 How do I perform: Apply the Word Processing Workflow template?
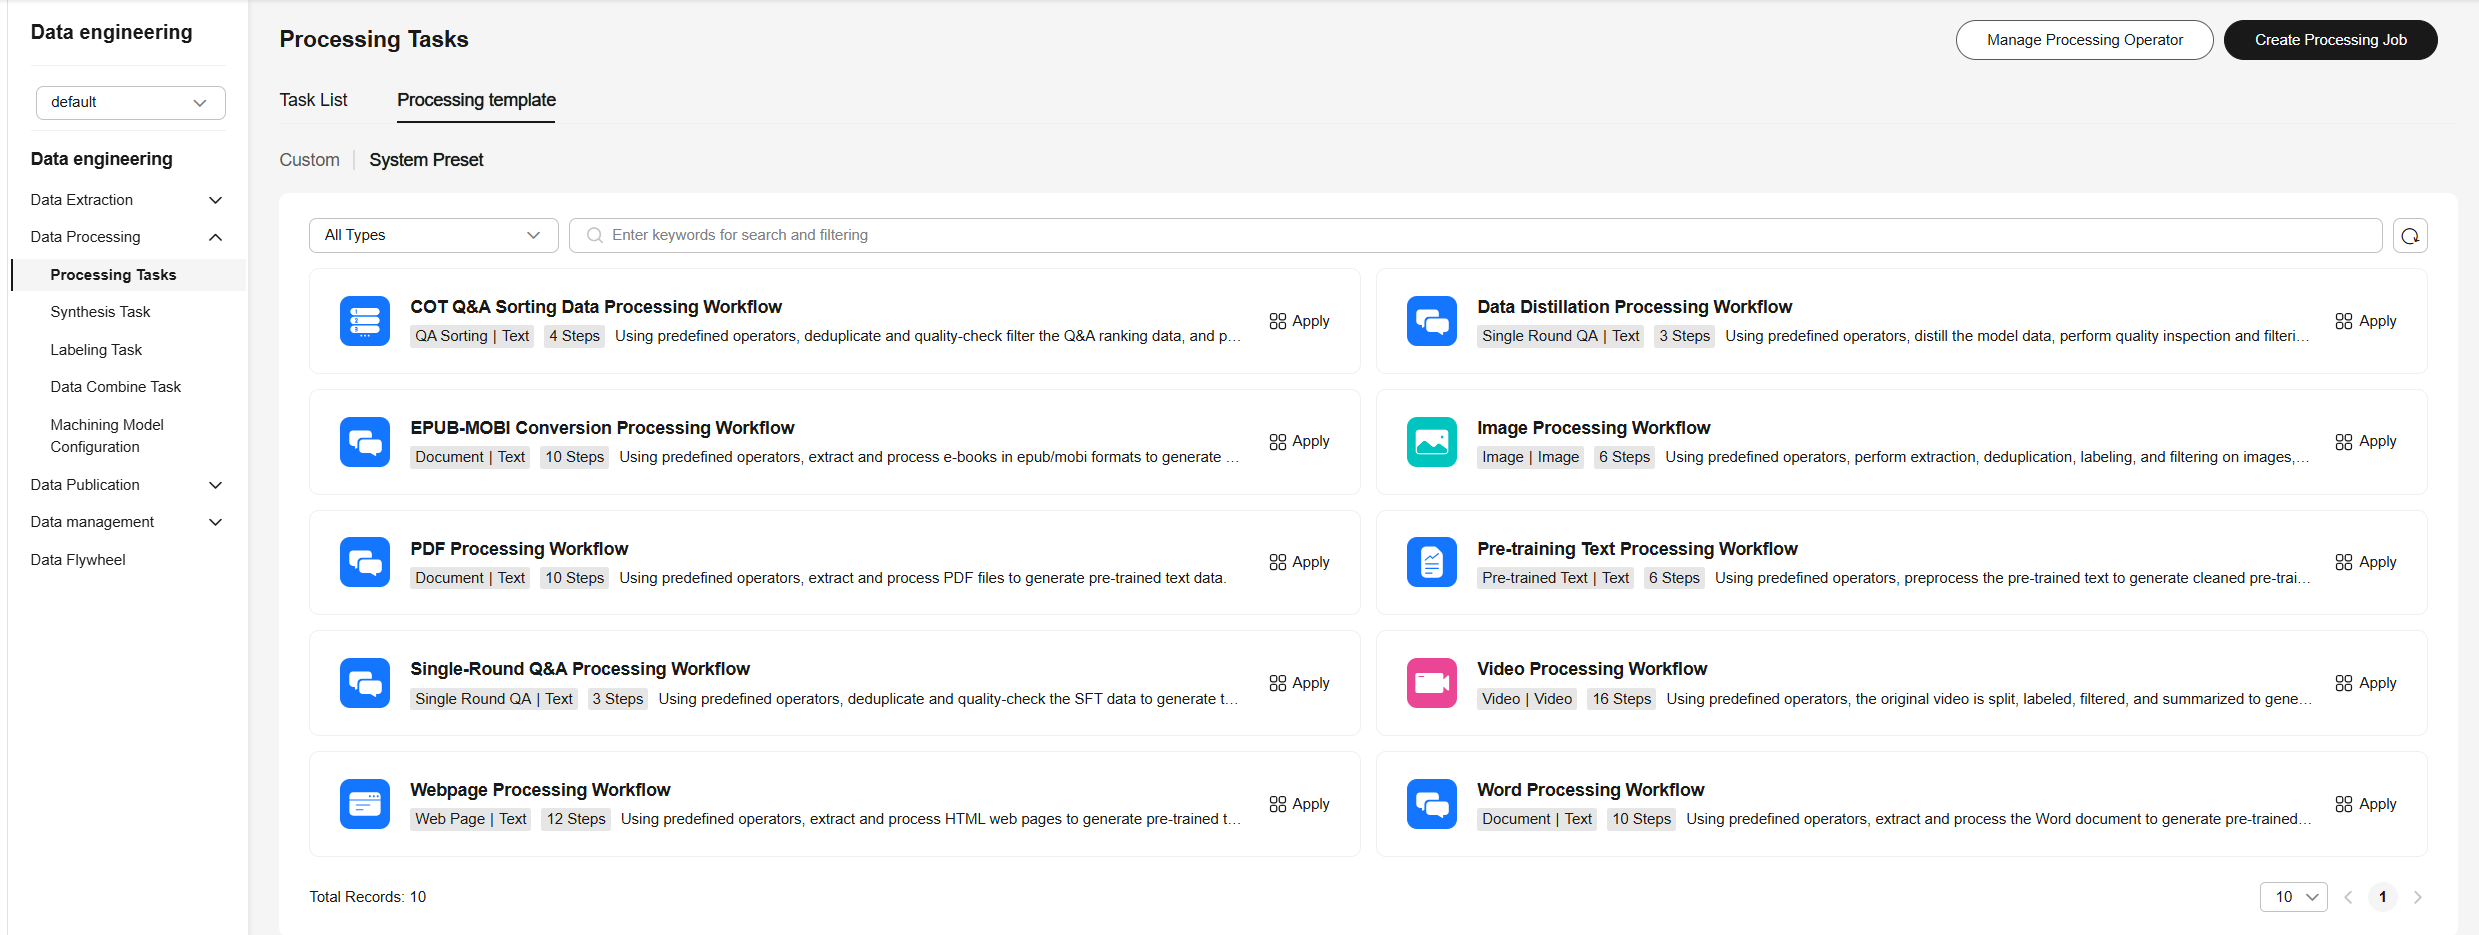click(x=2366, y=804)
